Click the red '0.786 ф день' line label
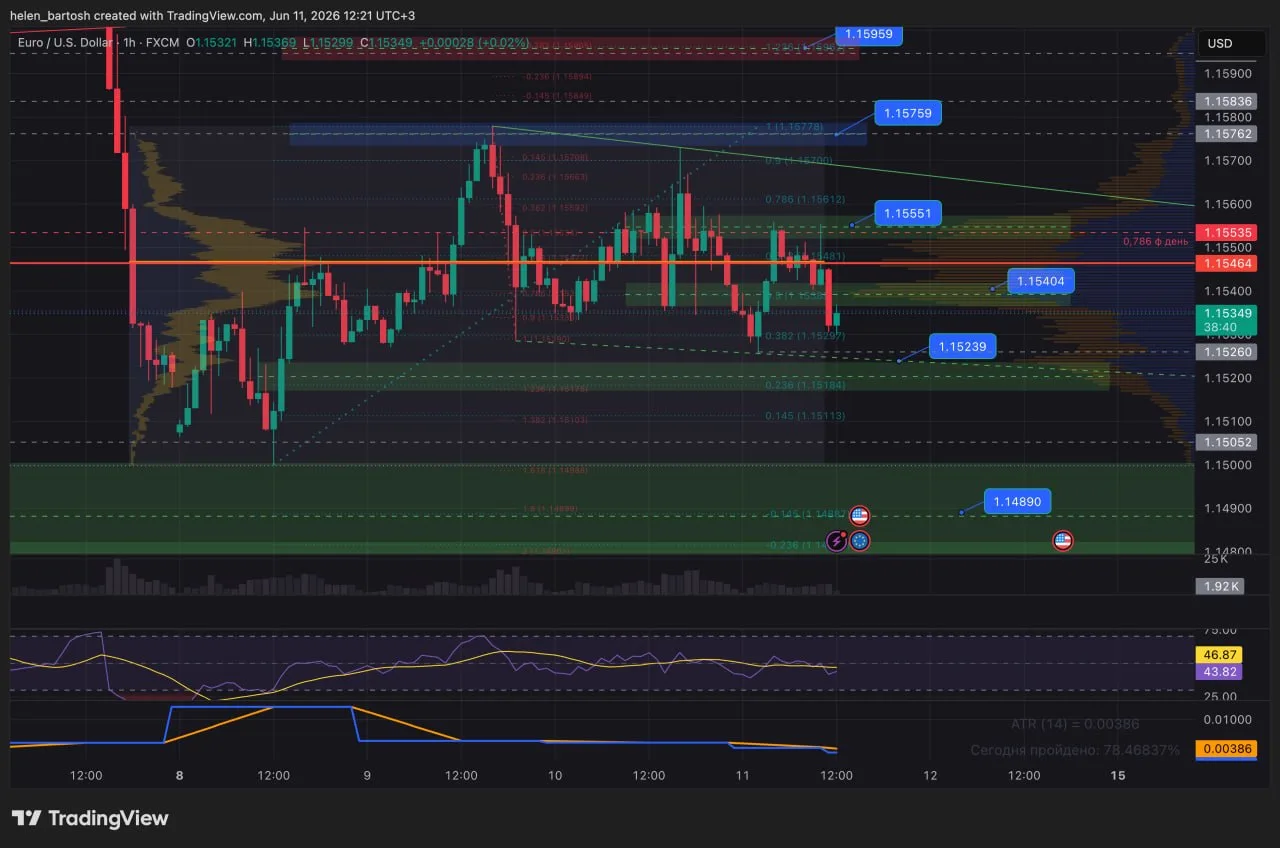Viewport: 1280px width, 848px height. 1155,241
